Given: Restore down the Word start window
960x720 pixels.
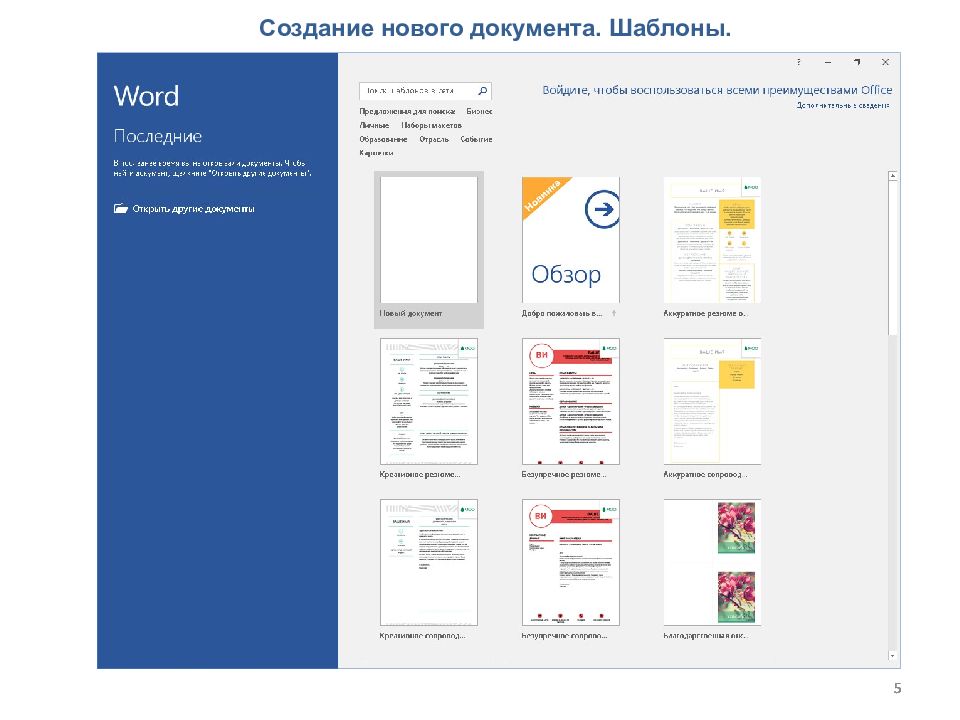Looking at the screenshot, I should (x=857, y=62).
